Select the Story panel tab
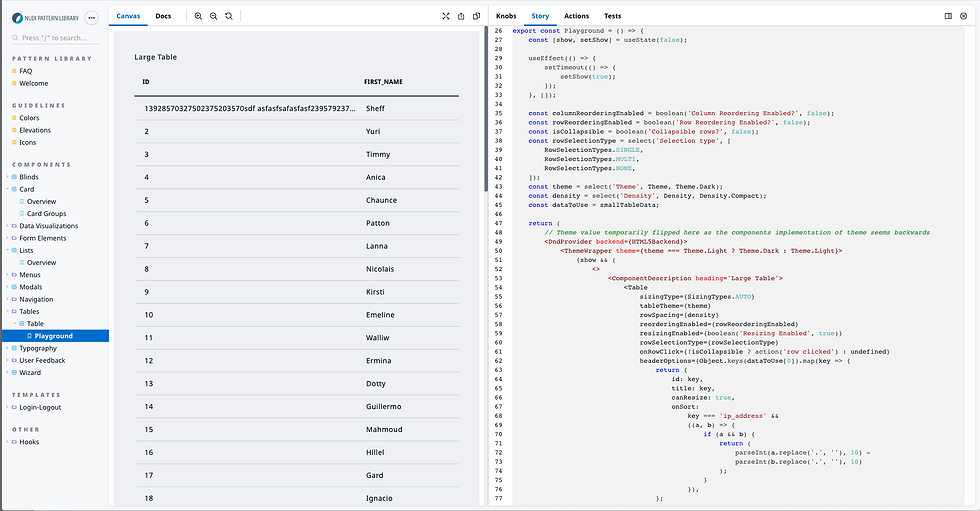 (x=540, y=16)
